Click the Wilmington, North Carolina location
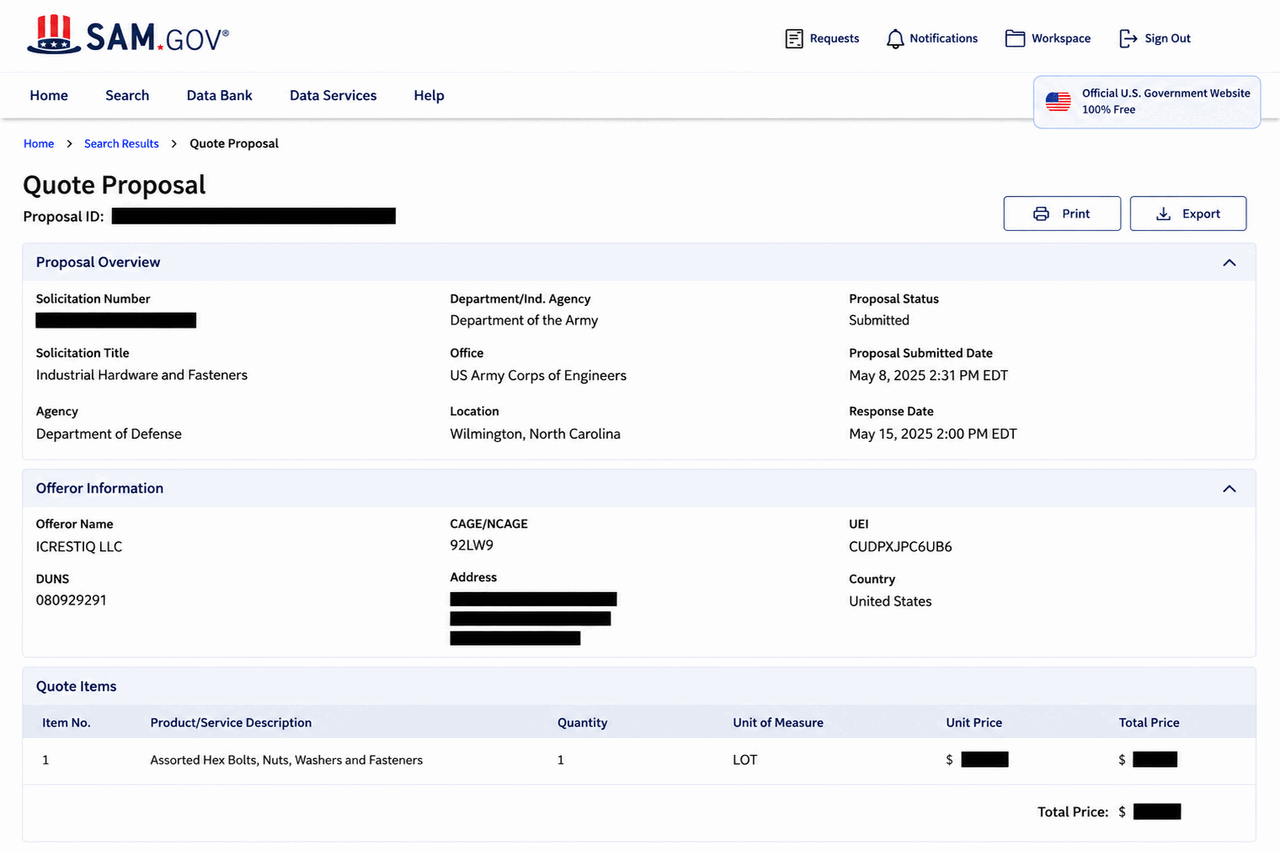 click(535, 434)
